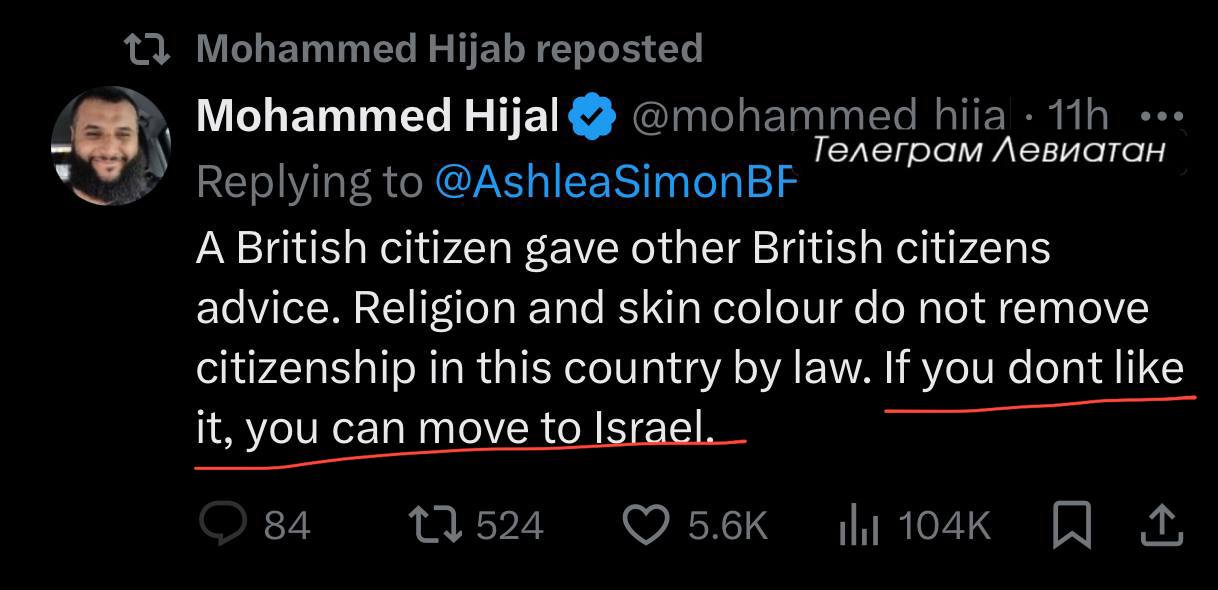The height and width of the screenshot is (590, 1218).
Task: Click the Телеграм Левиатан watermark label
Action: tap(988, 150)
